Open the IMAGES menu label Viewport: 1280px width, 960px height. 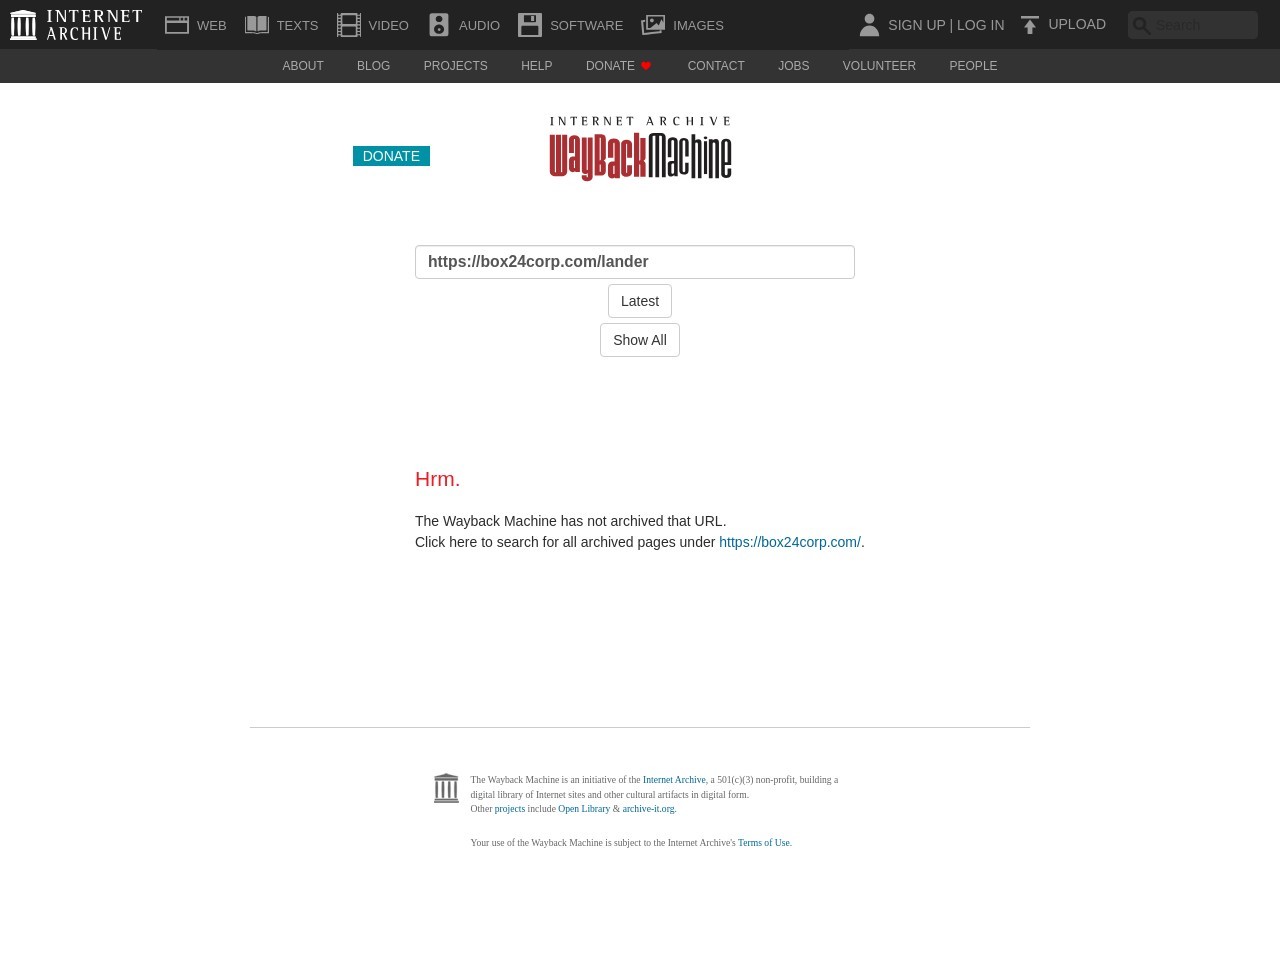point(698,25)
